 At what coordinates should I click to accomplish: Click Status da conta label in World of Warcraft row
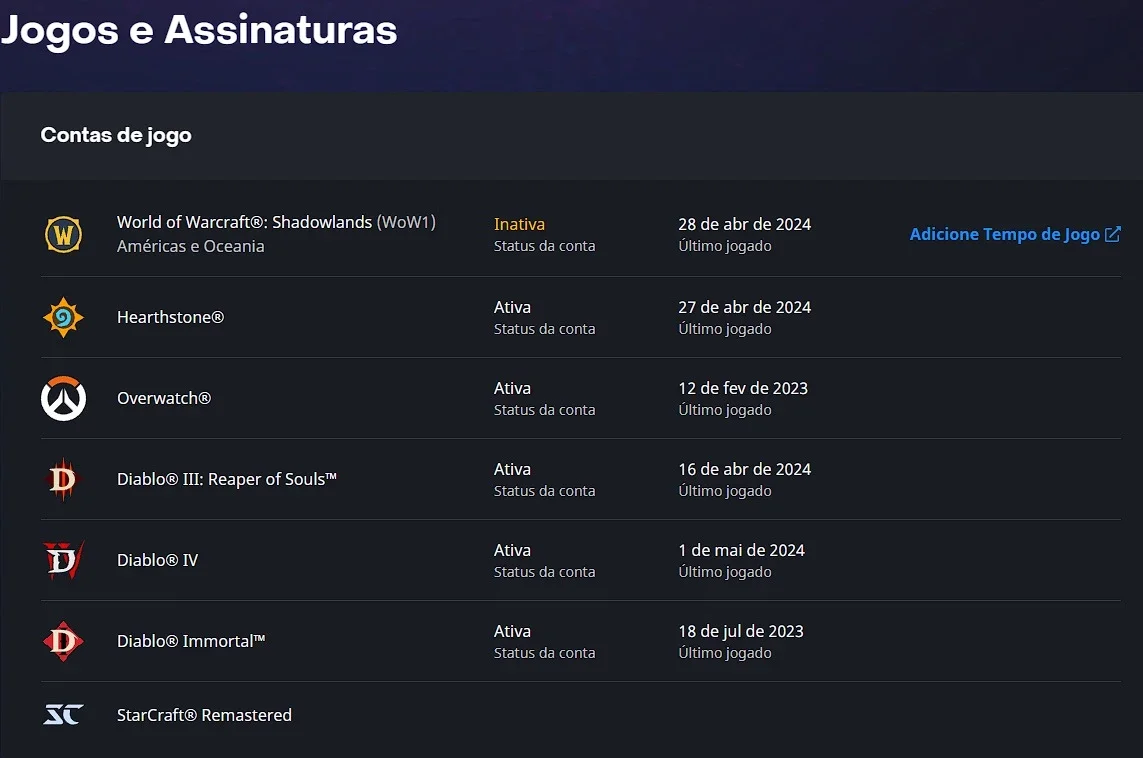(x=545, y=246)
